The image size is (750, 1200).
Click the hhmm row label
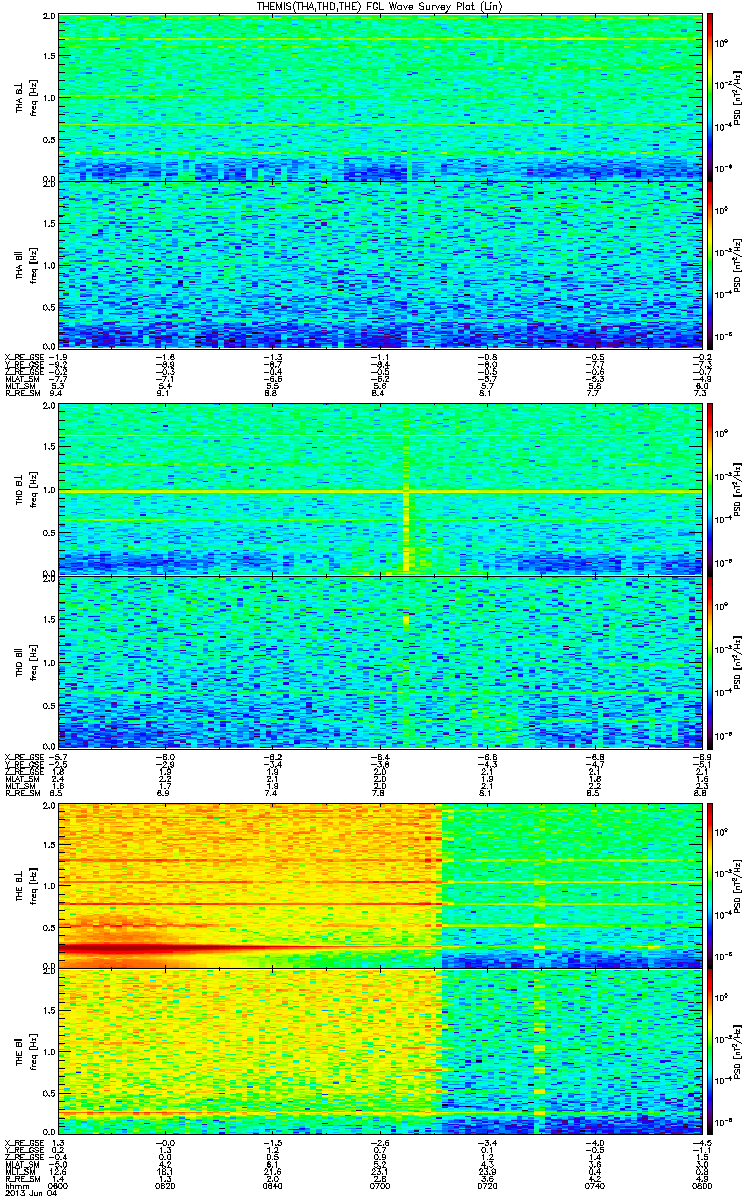pos(15,1185)
